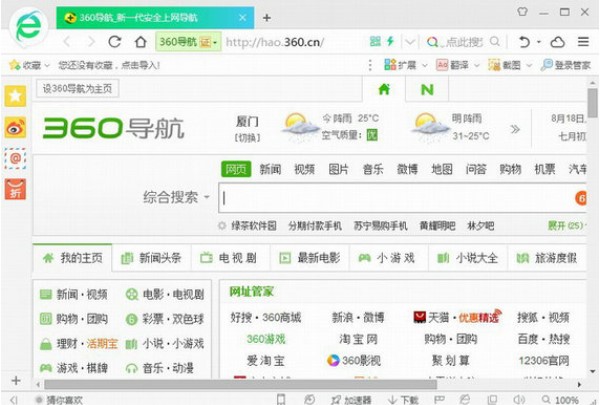
Task: Expand the 扩展 dropdown arrow
Action: tap(424, 65)
